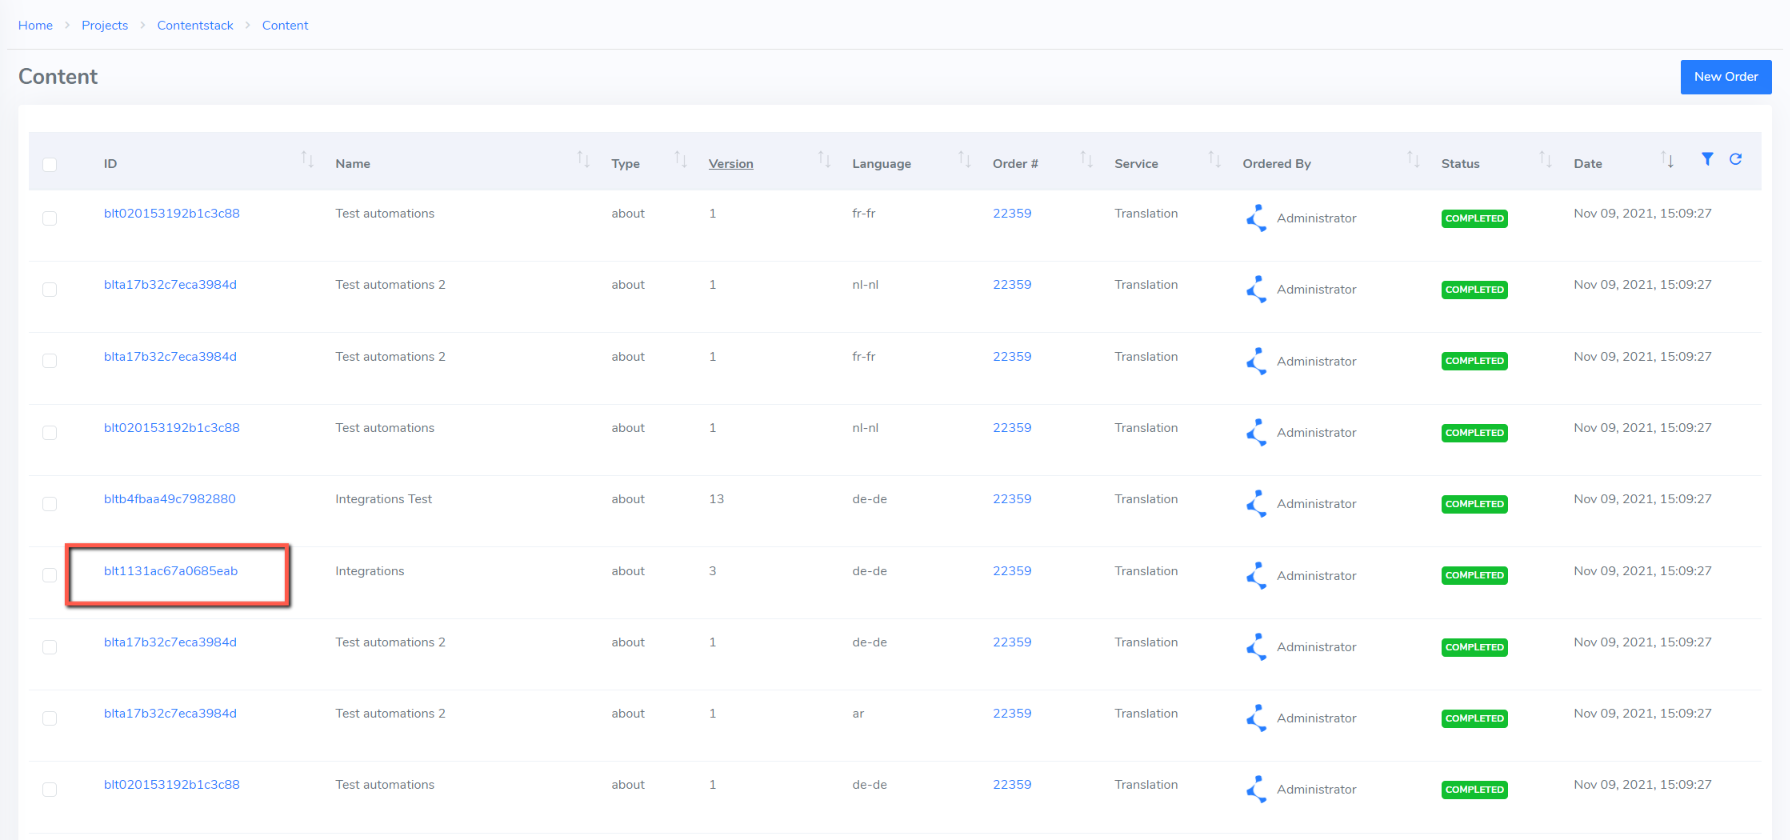Sort by the Service column arrows
1790x840 pixels.
[x=1214, y=159]
